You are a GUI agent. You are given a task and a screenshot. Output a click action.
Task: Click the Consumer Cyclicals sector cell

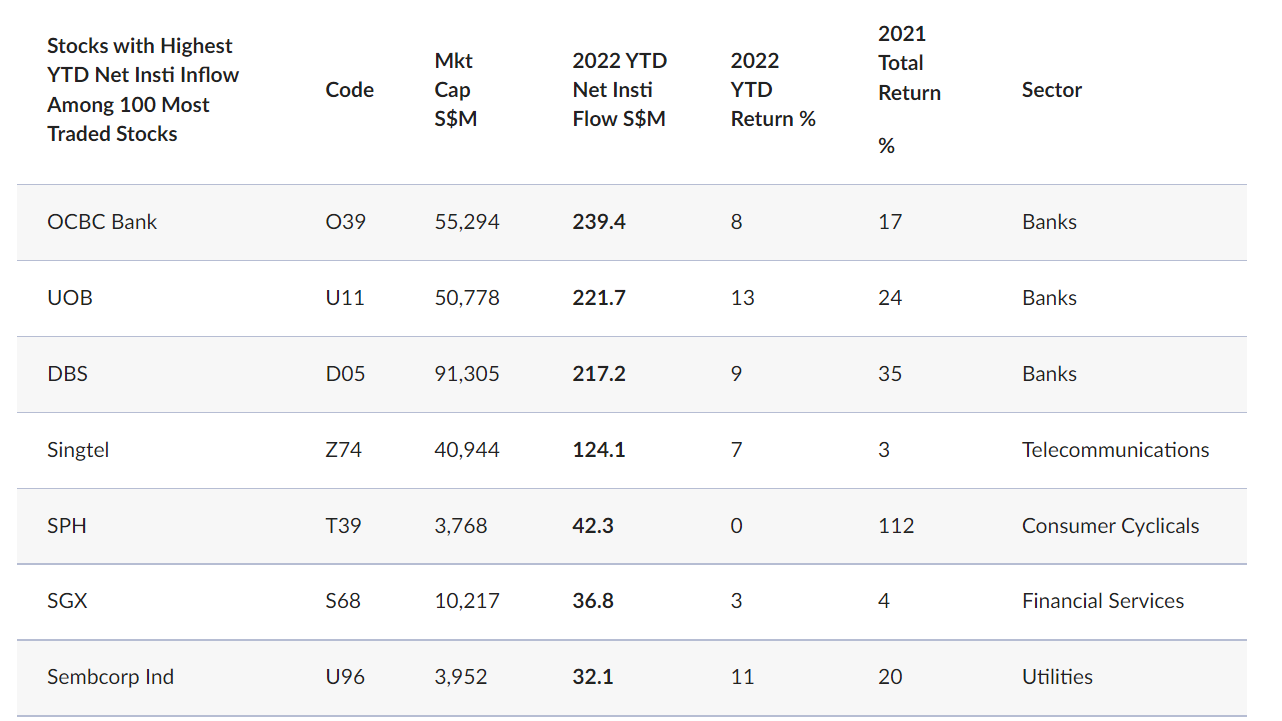pos(1110,526)
